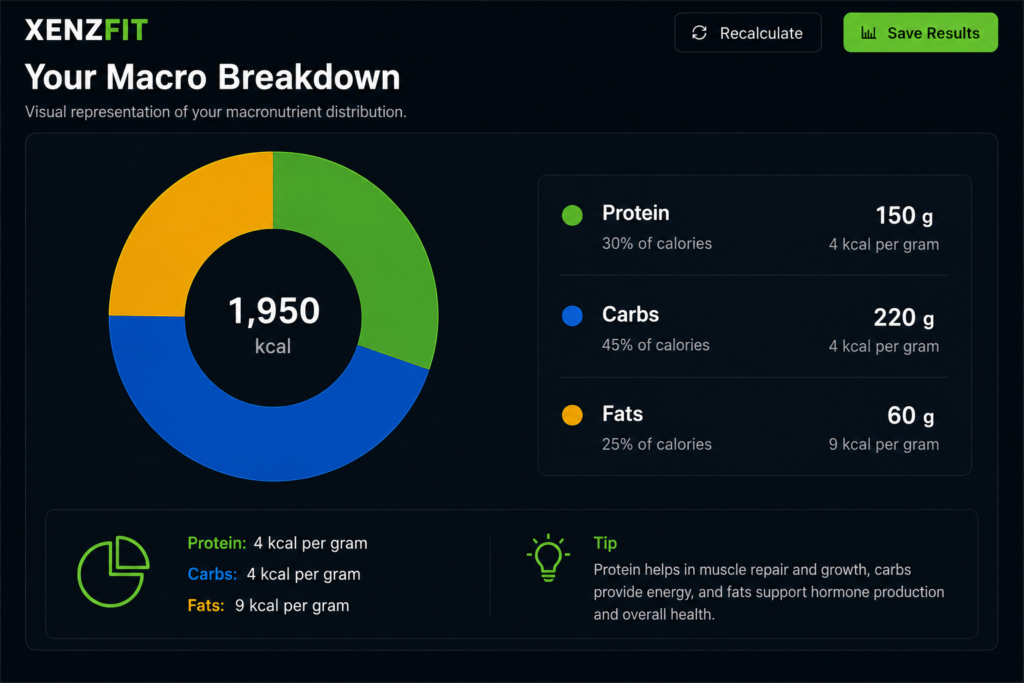Viewport: 1024px width, 683px height.
Task: Click the Recalculate button
Action: click(x=748, y=33)
